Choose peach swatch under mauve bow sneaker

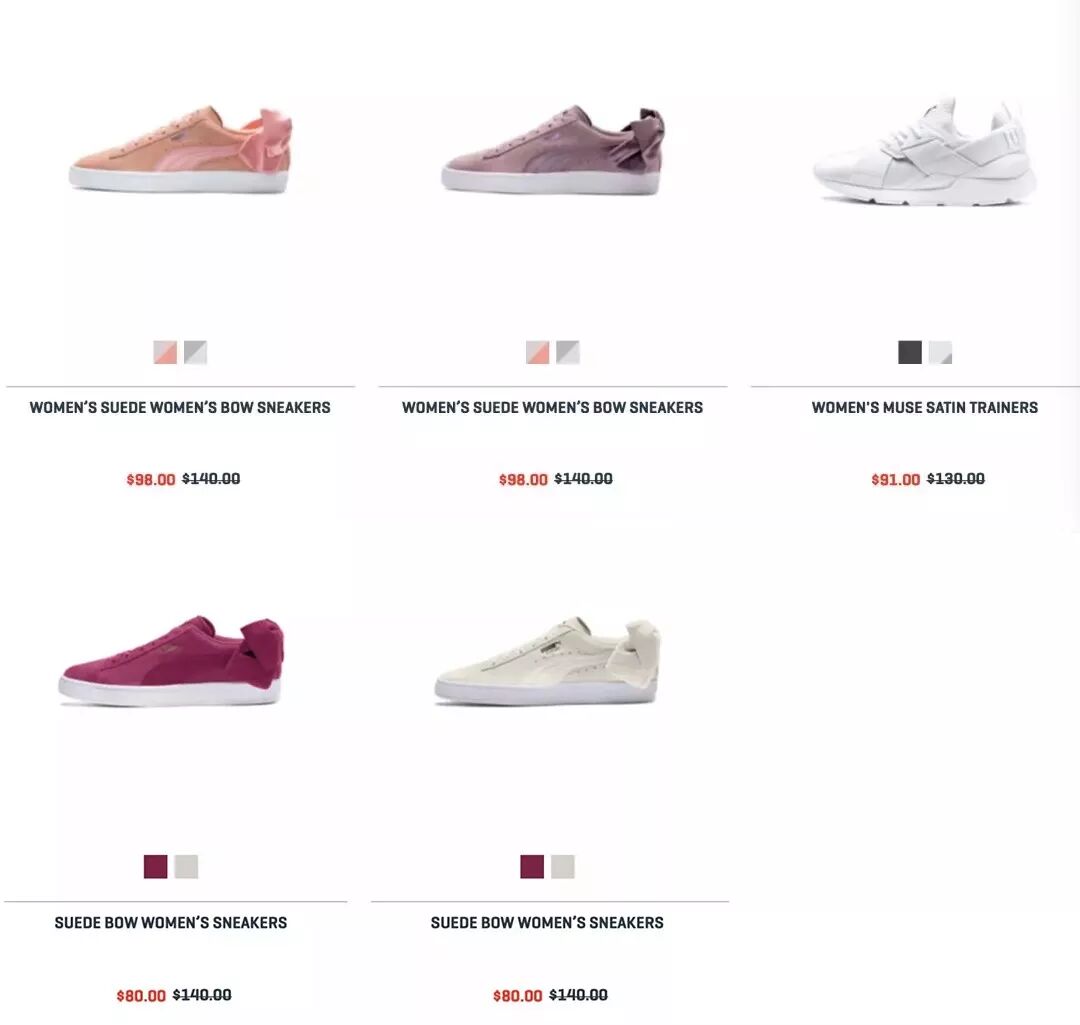click(538, 352)
